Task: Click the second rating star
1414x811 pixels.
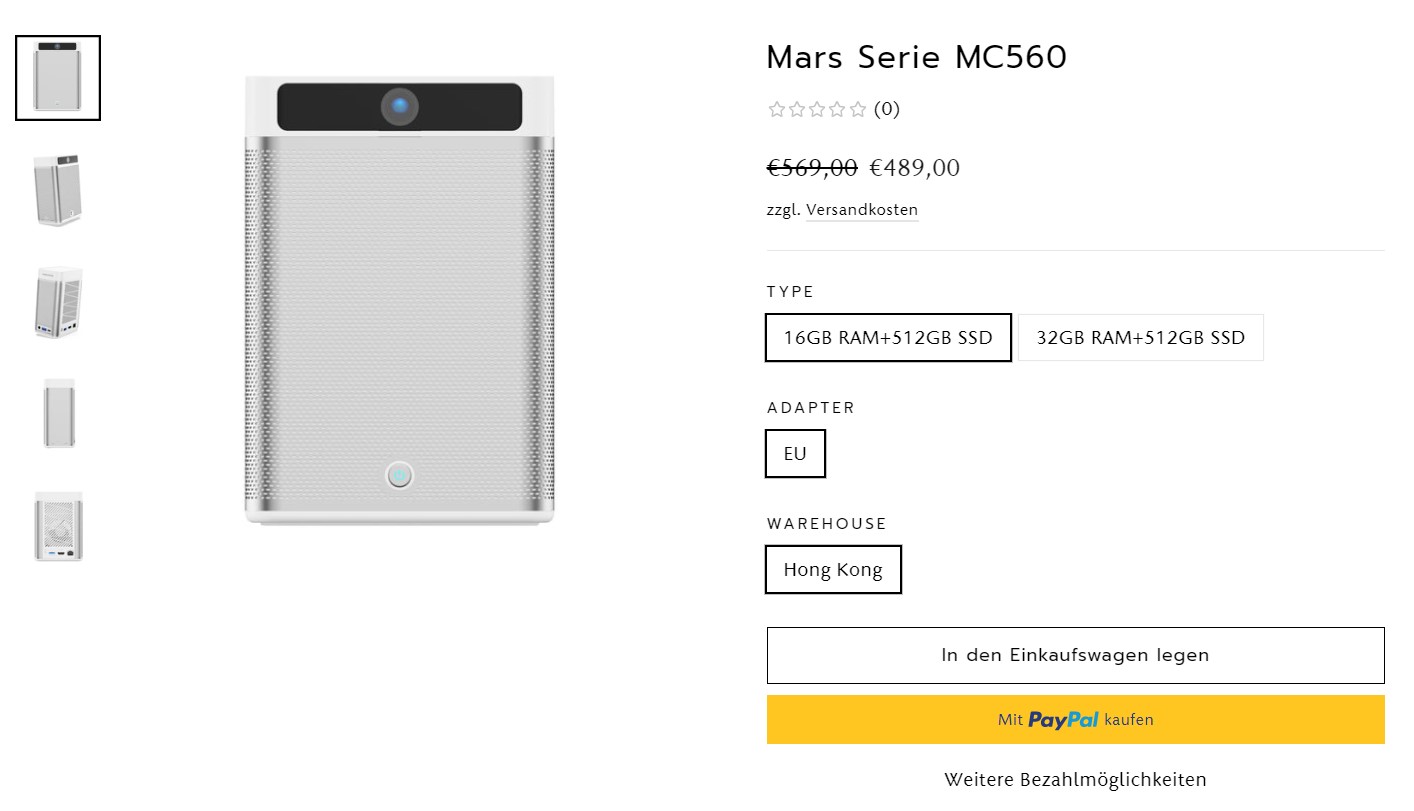Action: [x=797, y=110]
